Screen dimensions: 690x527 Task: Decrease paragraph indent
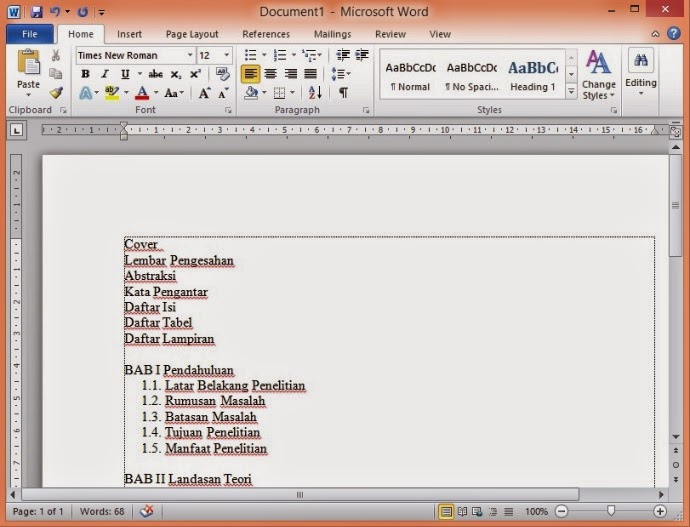[343, 55]
